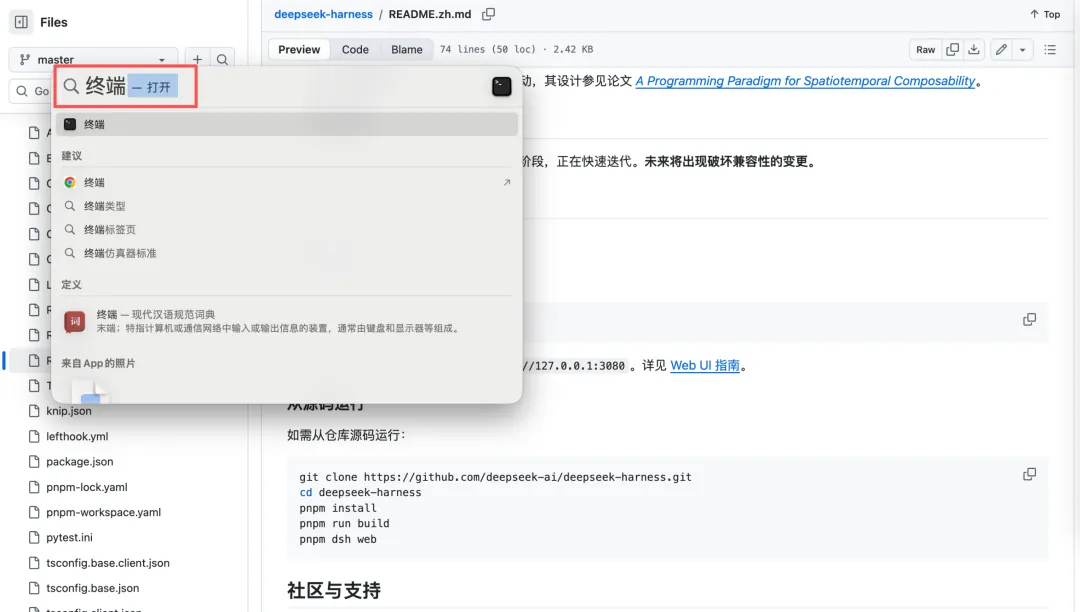Viewport: 1080px width, 612px height.
Task: Select the top 终端 app result
Action: (287, 124)
